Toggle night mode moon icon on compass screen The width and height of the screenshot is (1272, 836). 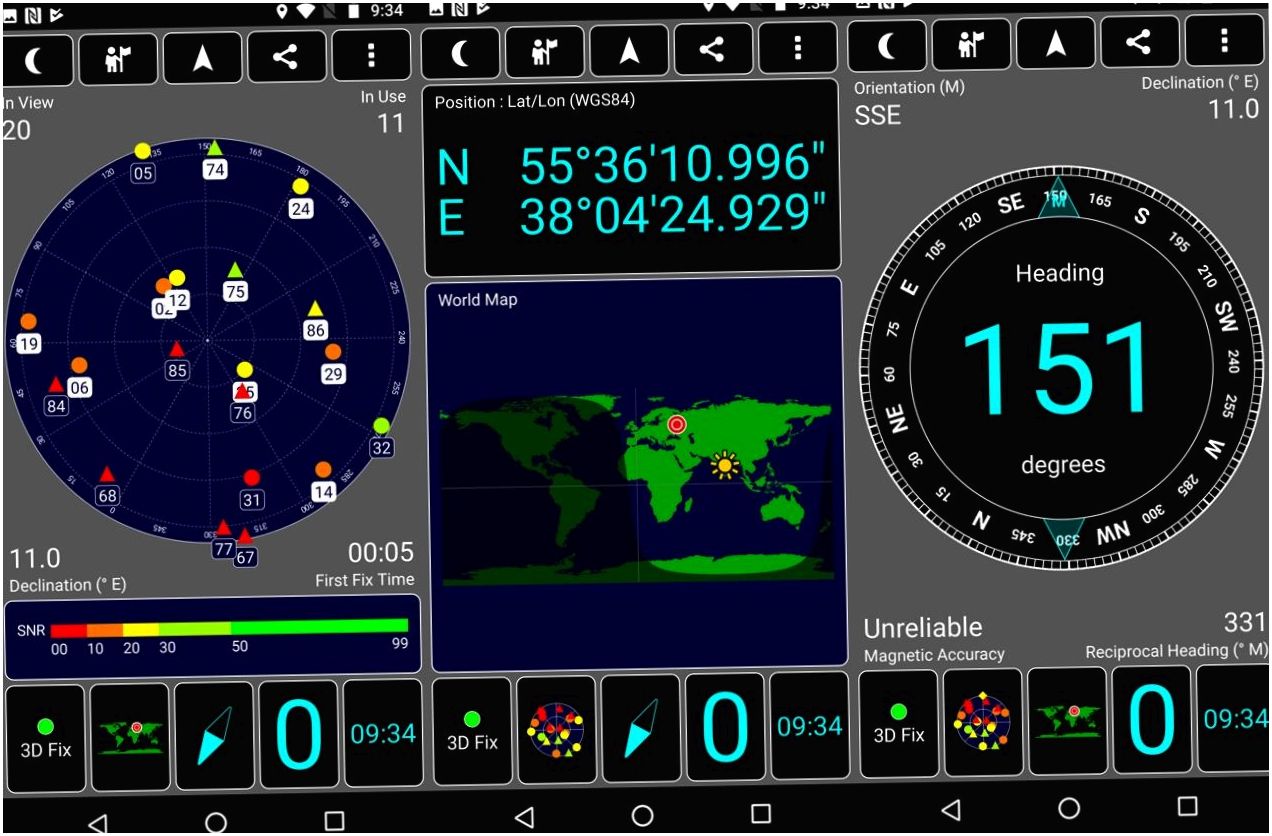pos(886,42)
